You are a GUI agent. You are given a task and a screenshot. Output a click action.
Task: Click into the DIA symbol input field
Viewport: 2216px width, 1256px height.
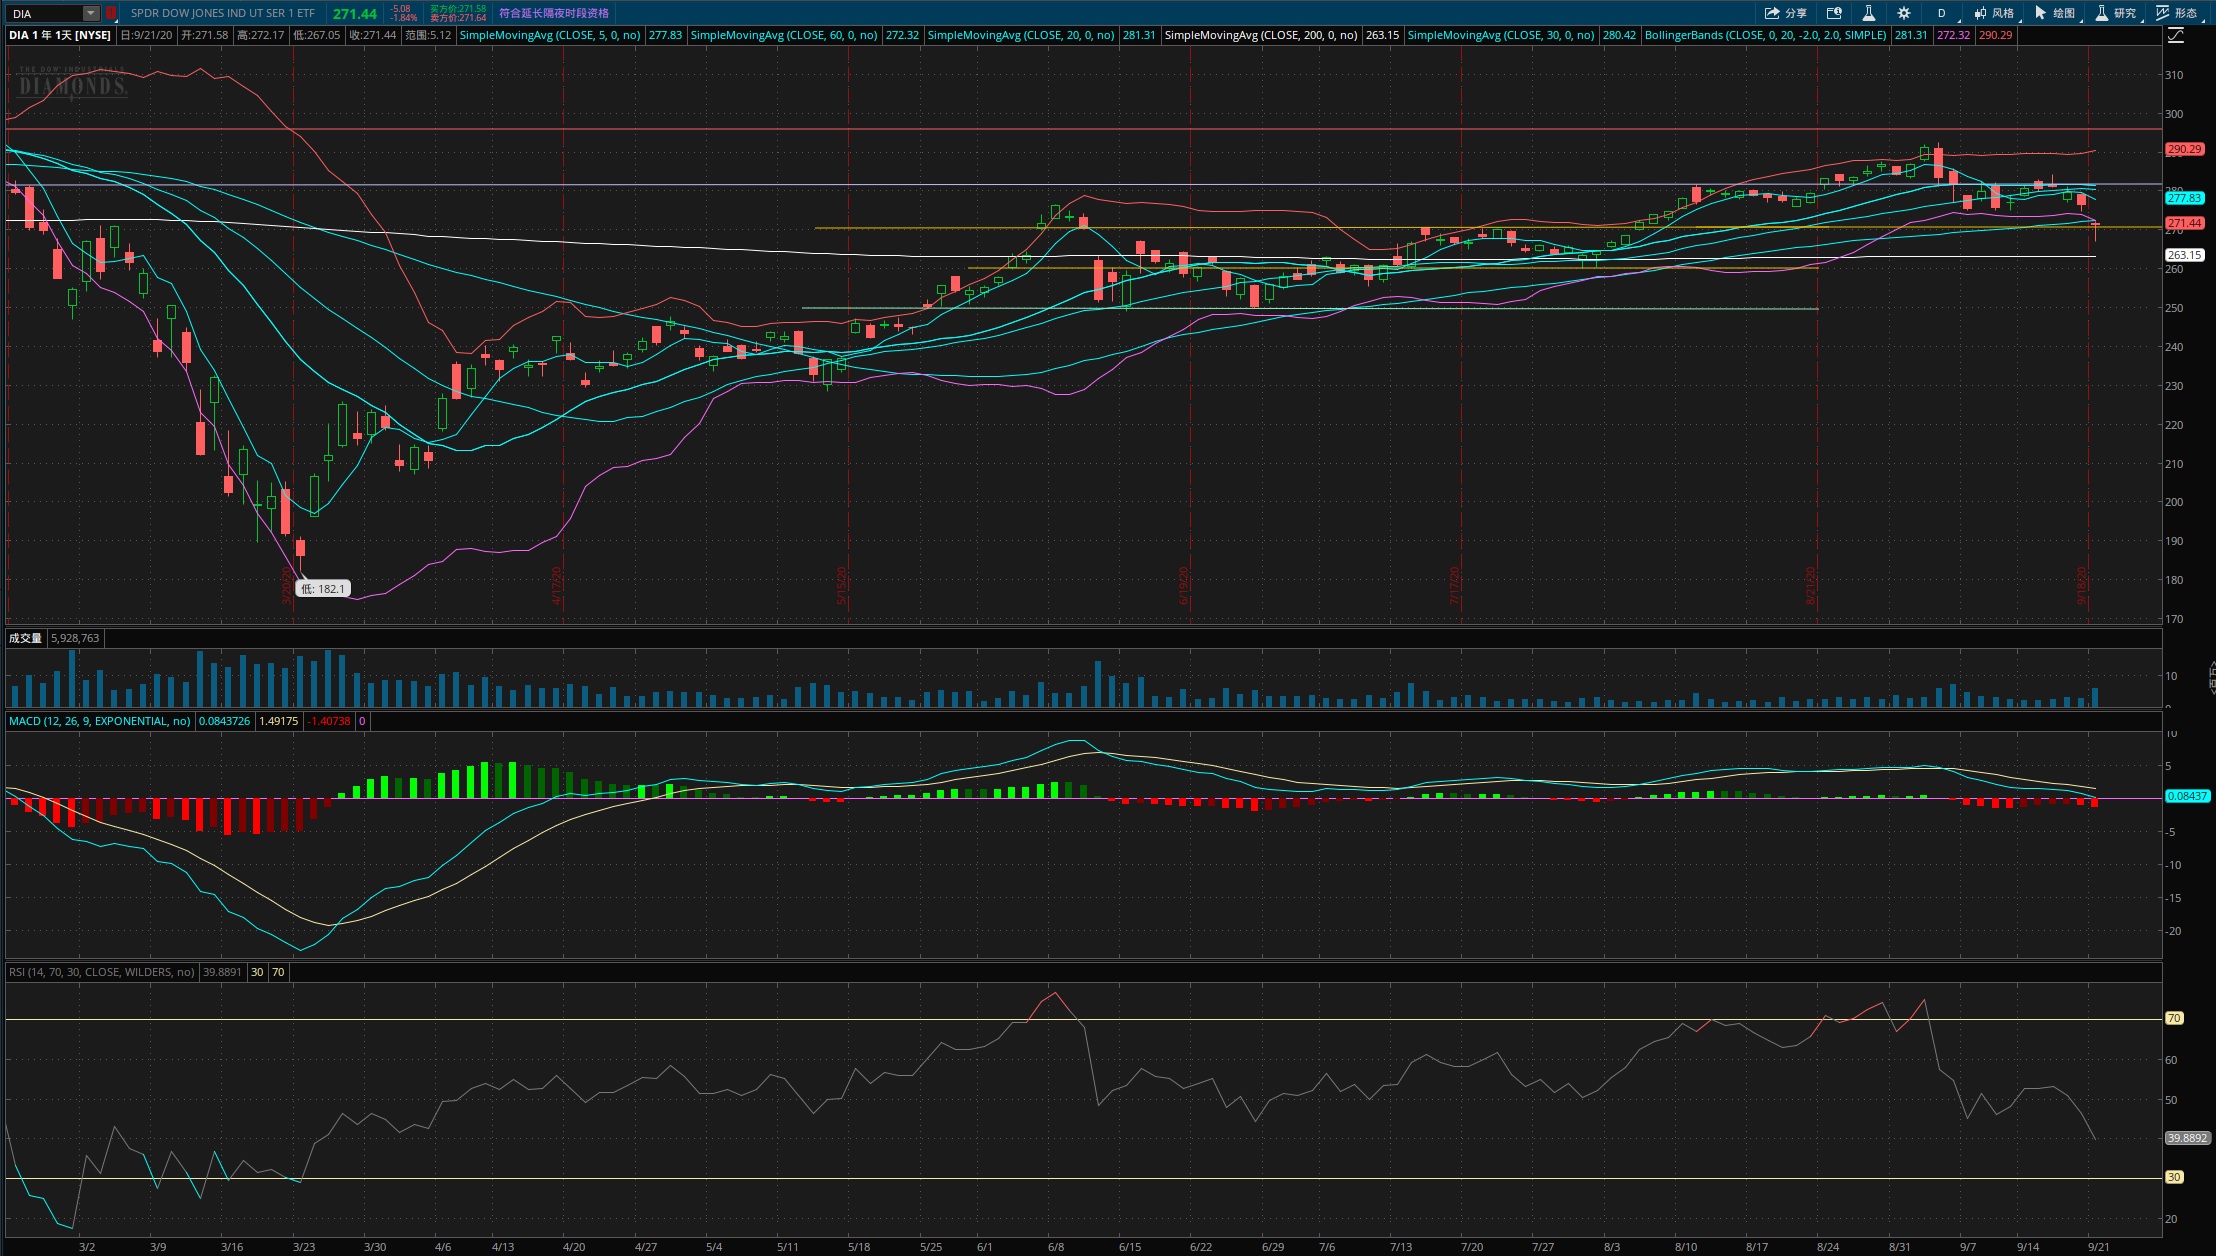click(45, 13)
